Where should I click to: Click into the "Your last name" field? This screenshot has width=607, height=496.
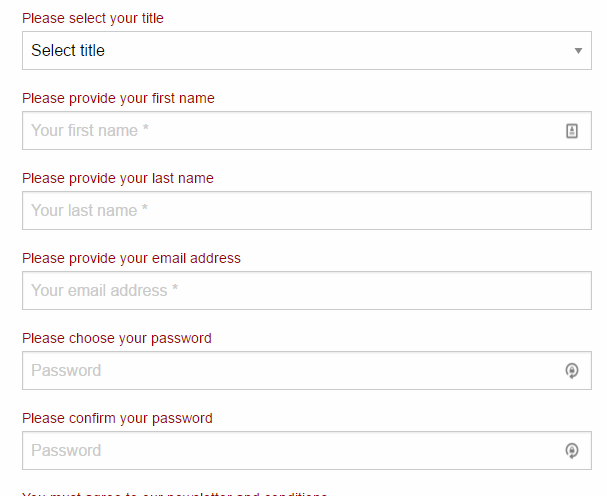306,210
